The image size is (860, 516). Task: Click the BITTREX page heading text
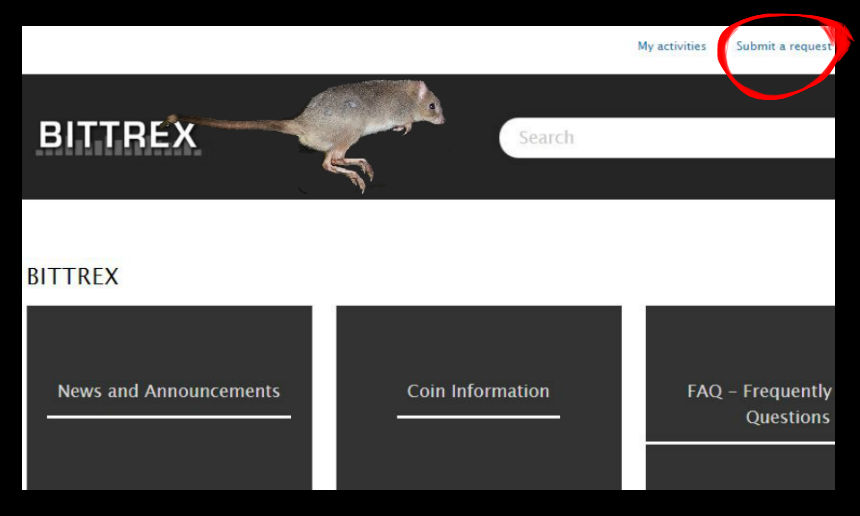72,276
